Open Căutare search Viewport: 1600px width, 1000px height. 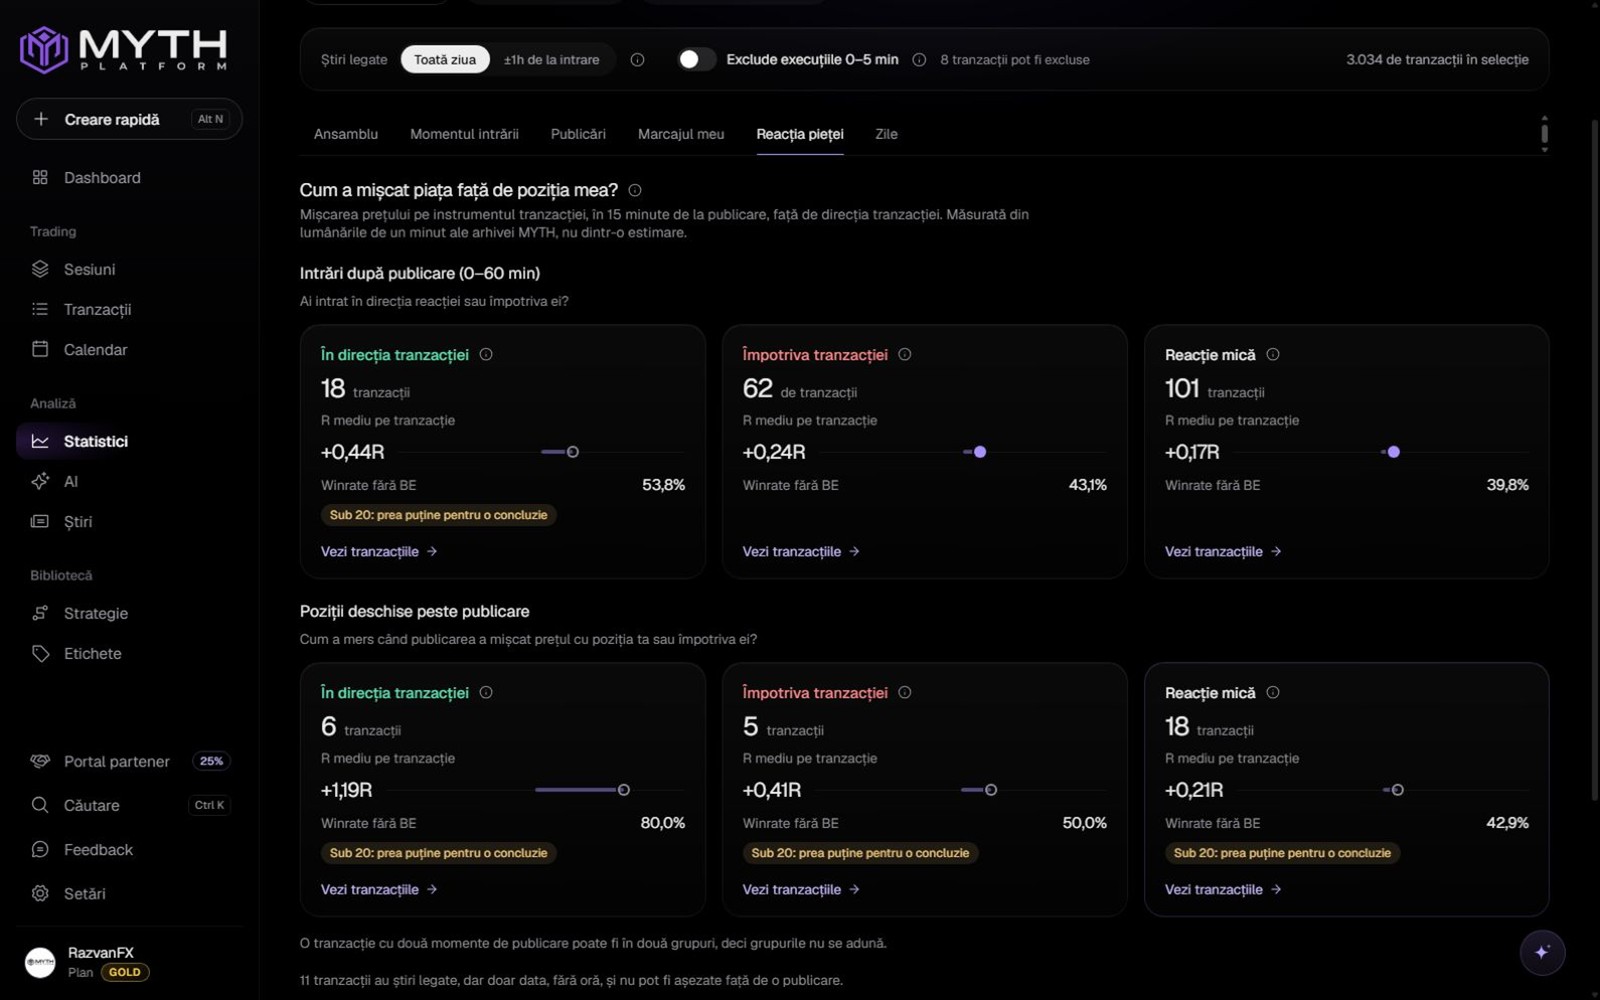click(129, 805)
